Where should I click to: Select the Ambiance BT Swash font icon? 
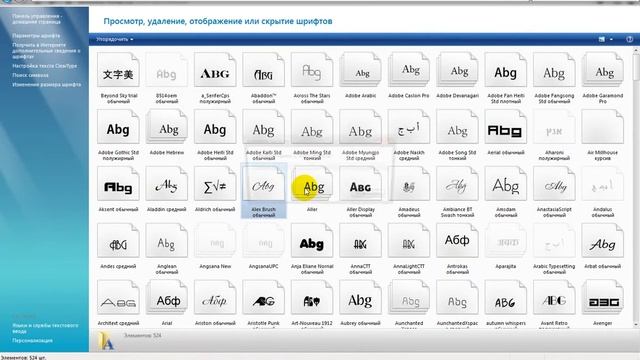pyautogui.click(x=457, y=184)
